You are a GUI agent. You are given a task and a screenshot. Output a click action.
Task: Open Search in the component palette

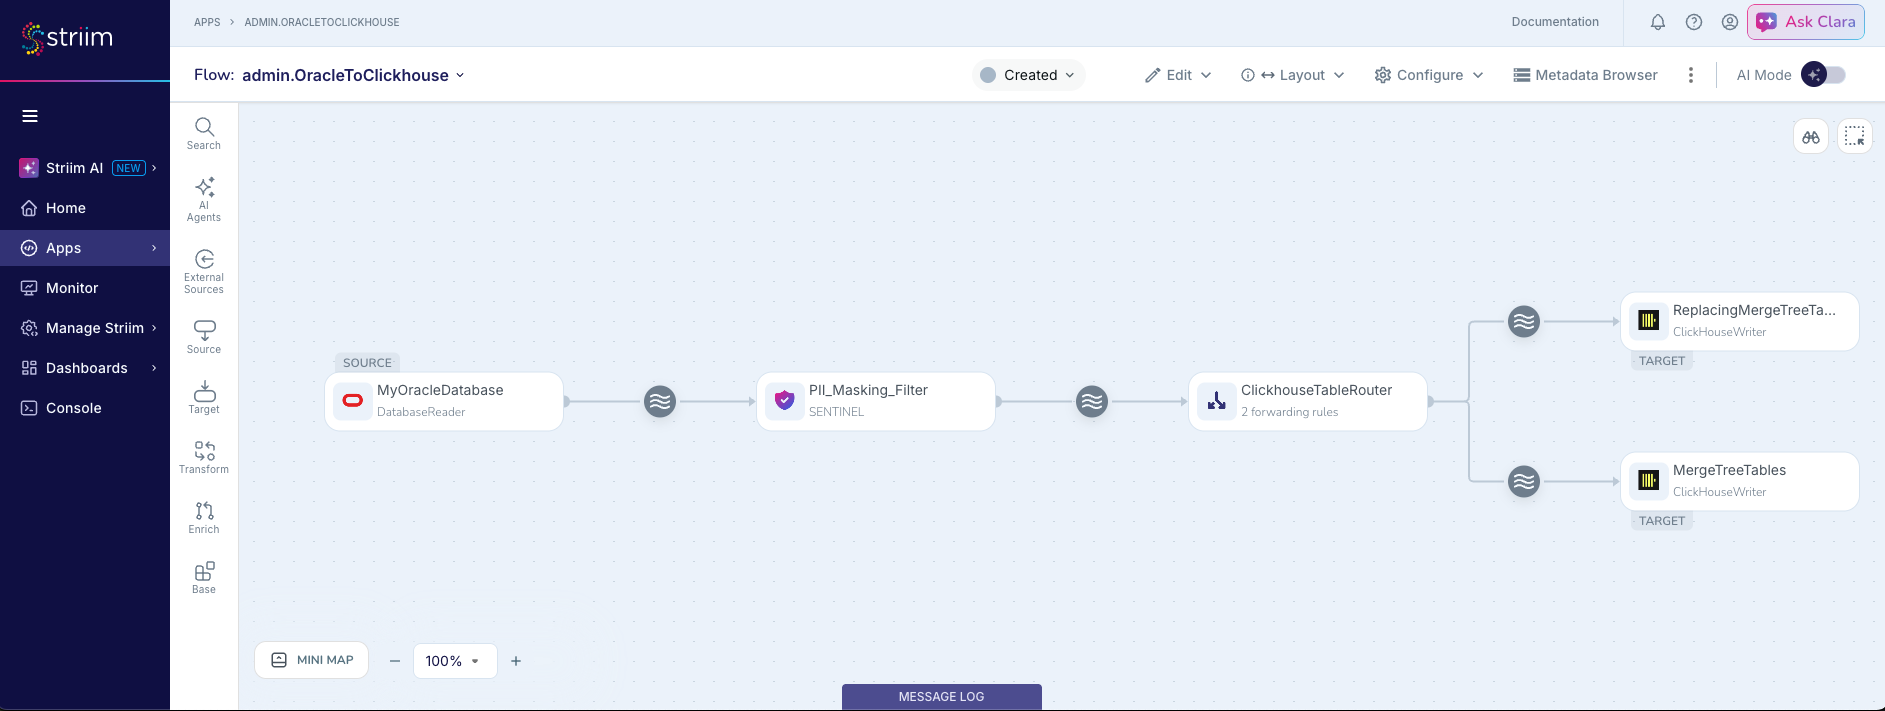[204, 134]
